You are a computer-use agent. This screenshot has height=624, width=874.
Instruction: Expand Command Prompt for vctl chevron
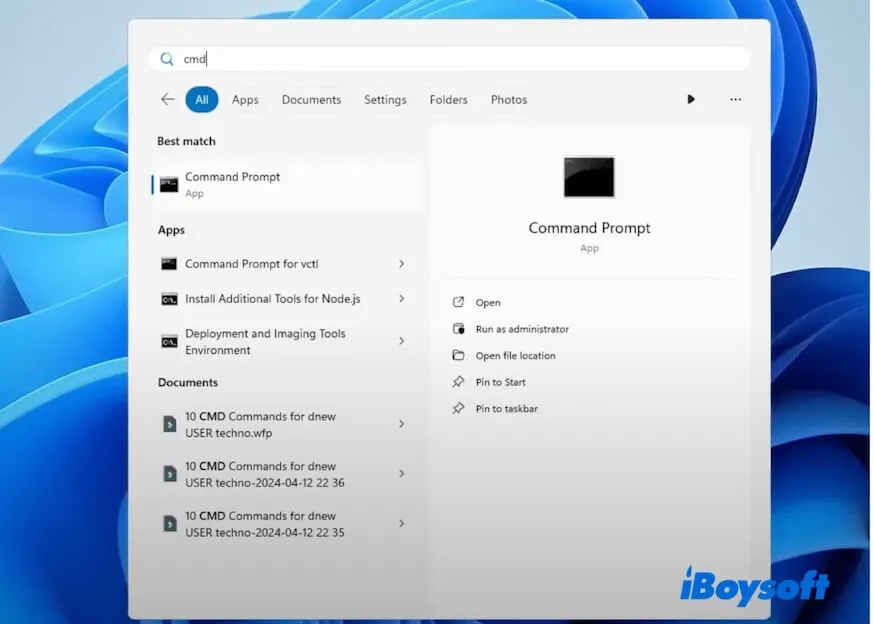point(401,264)
